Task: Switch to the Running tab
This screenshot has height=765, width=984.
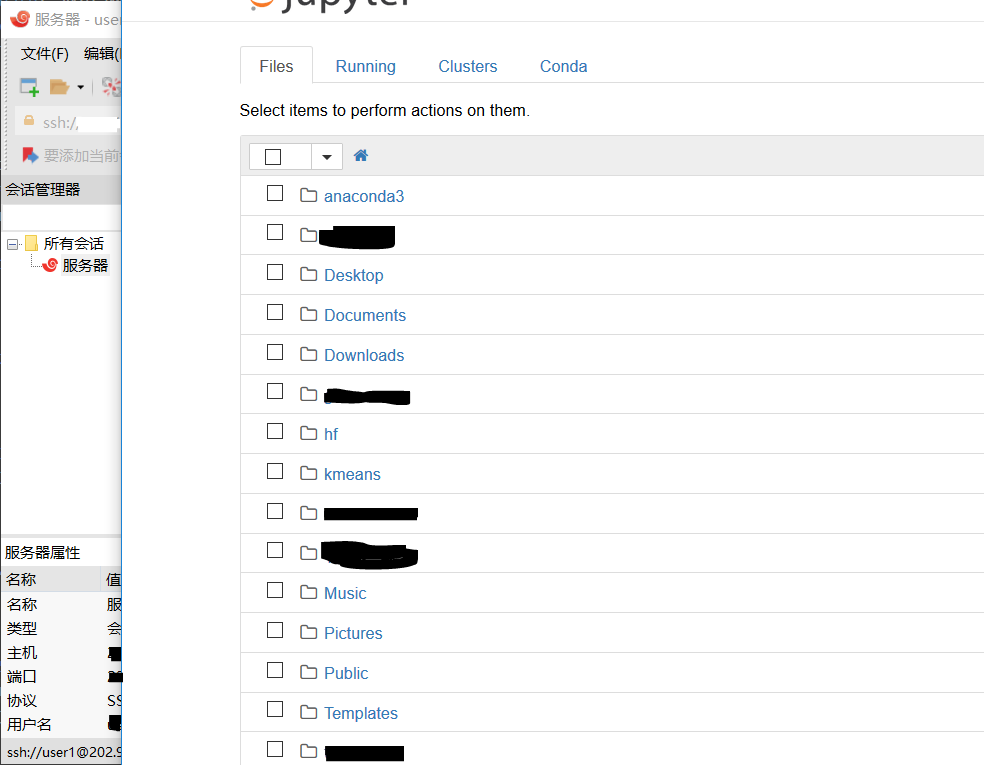Action: [x=365, y=66]
